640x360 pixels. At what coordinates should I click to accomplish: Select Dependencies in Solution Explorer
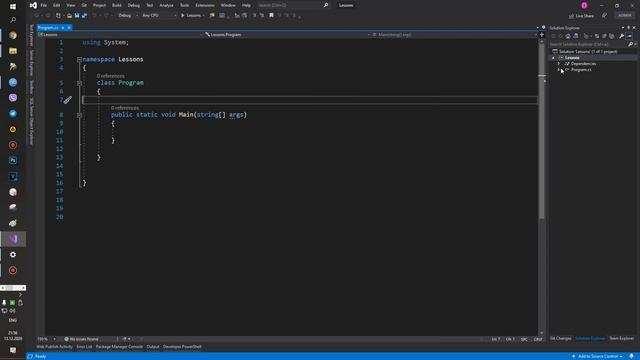583,64
